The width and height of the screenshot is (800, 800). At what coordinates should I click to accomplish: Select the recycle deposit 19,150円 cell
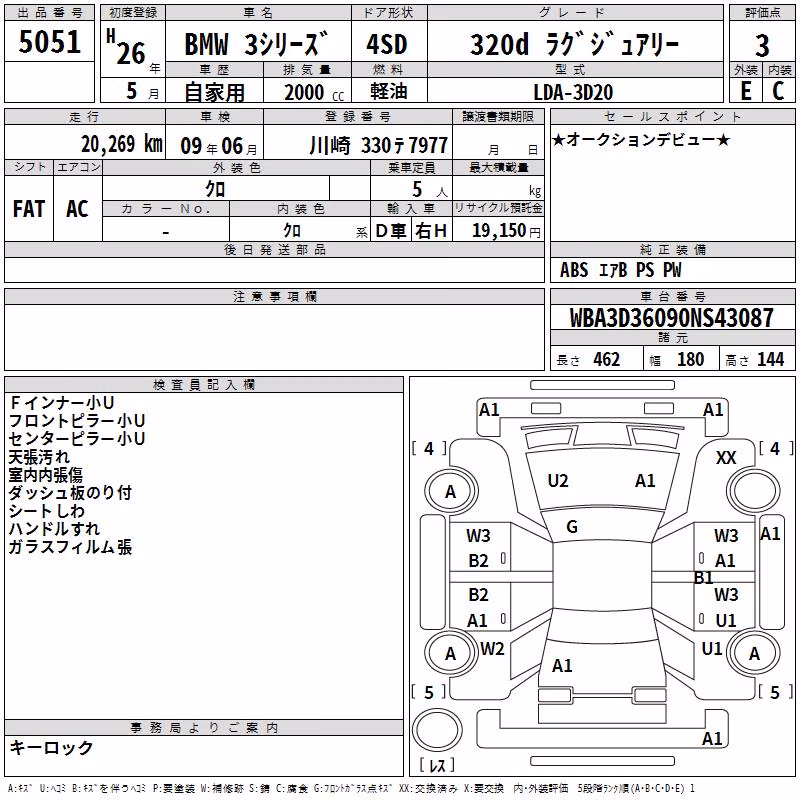498,230
